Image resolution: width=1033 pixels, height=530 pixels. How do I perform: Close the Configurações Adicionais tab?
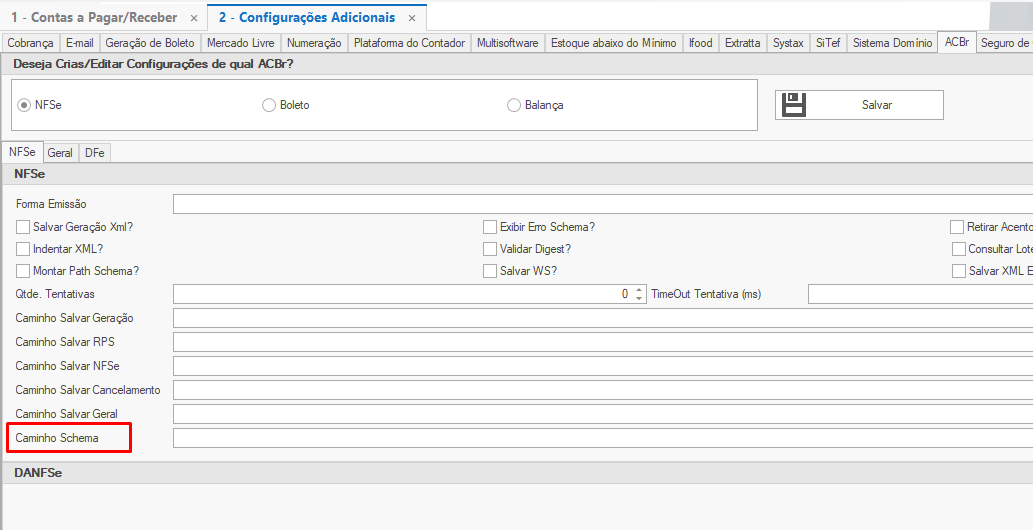411,18
